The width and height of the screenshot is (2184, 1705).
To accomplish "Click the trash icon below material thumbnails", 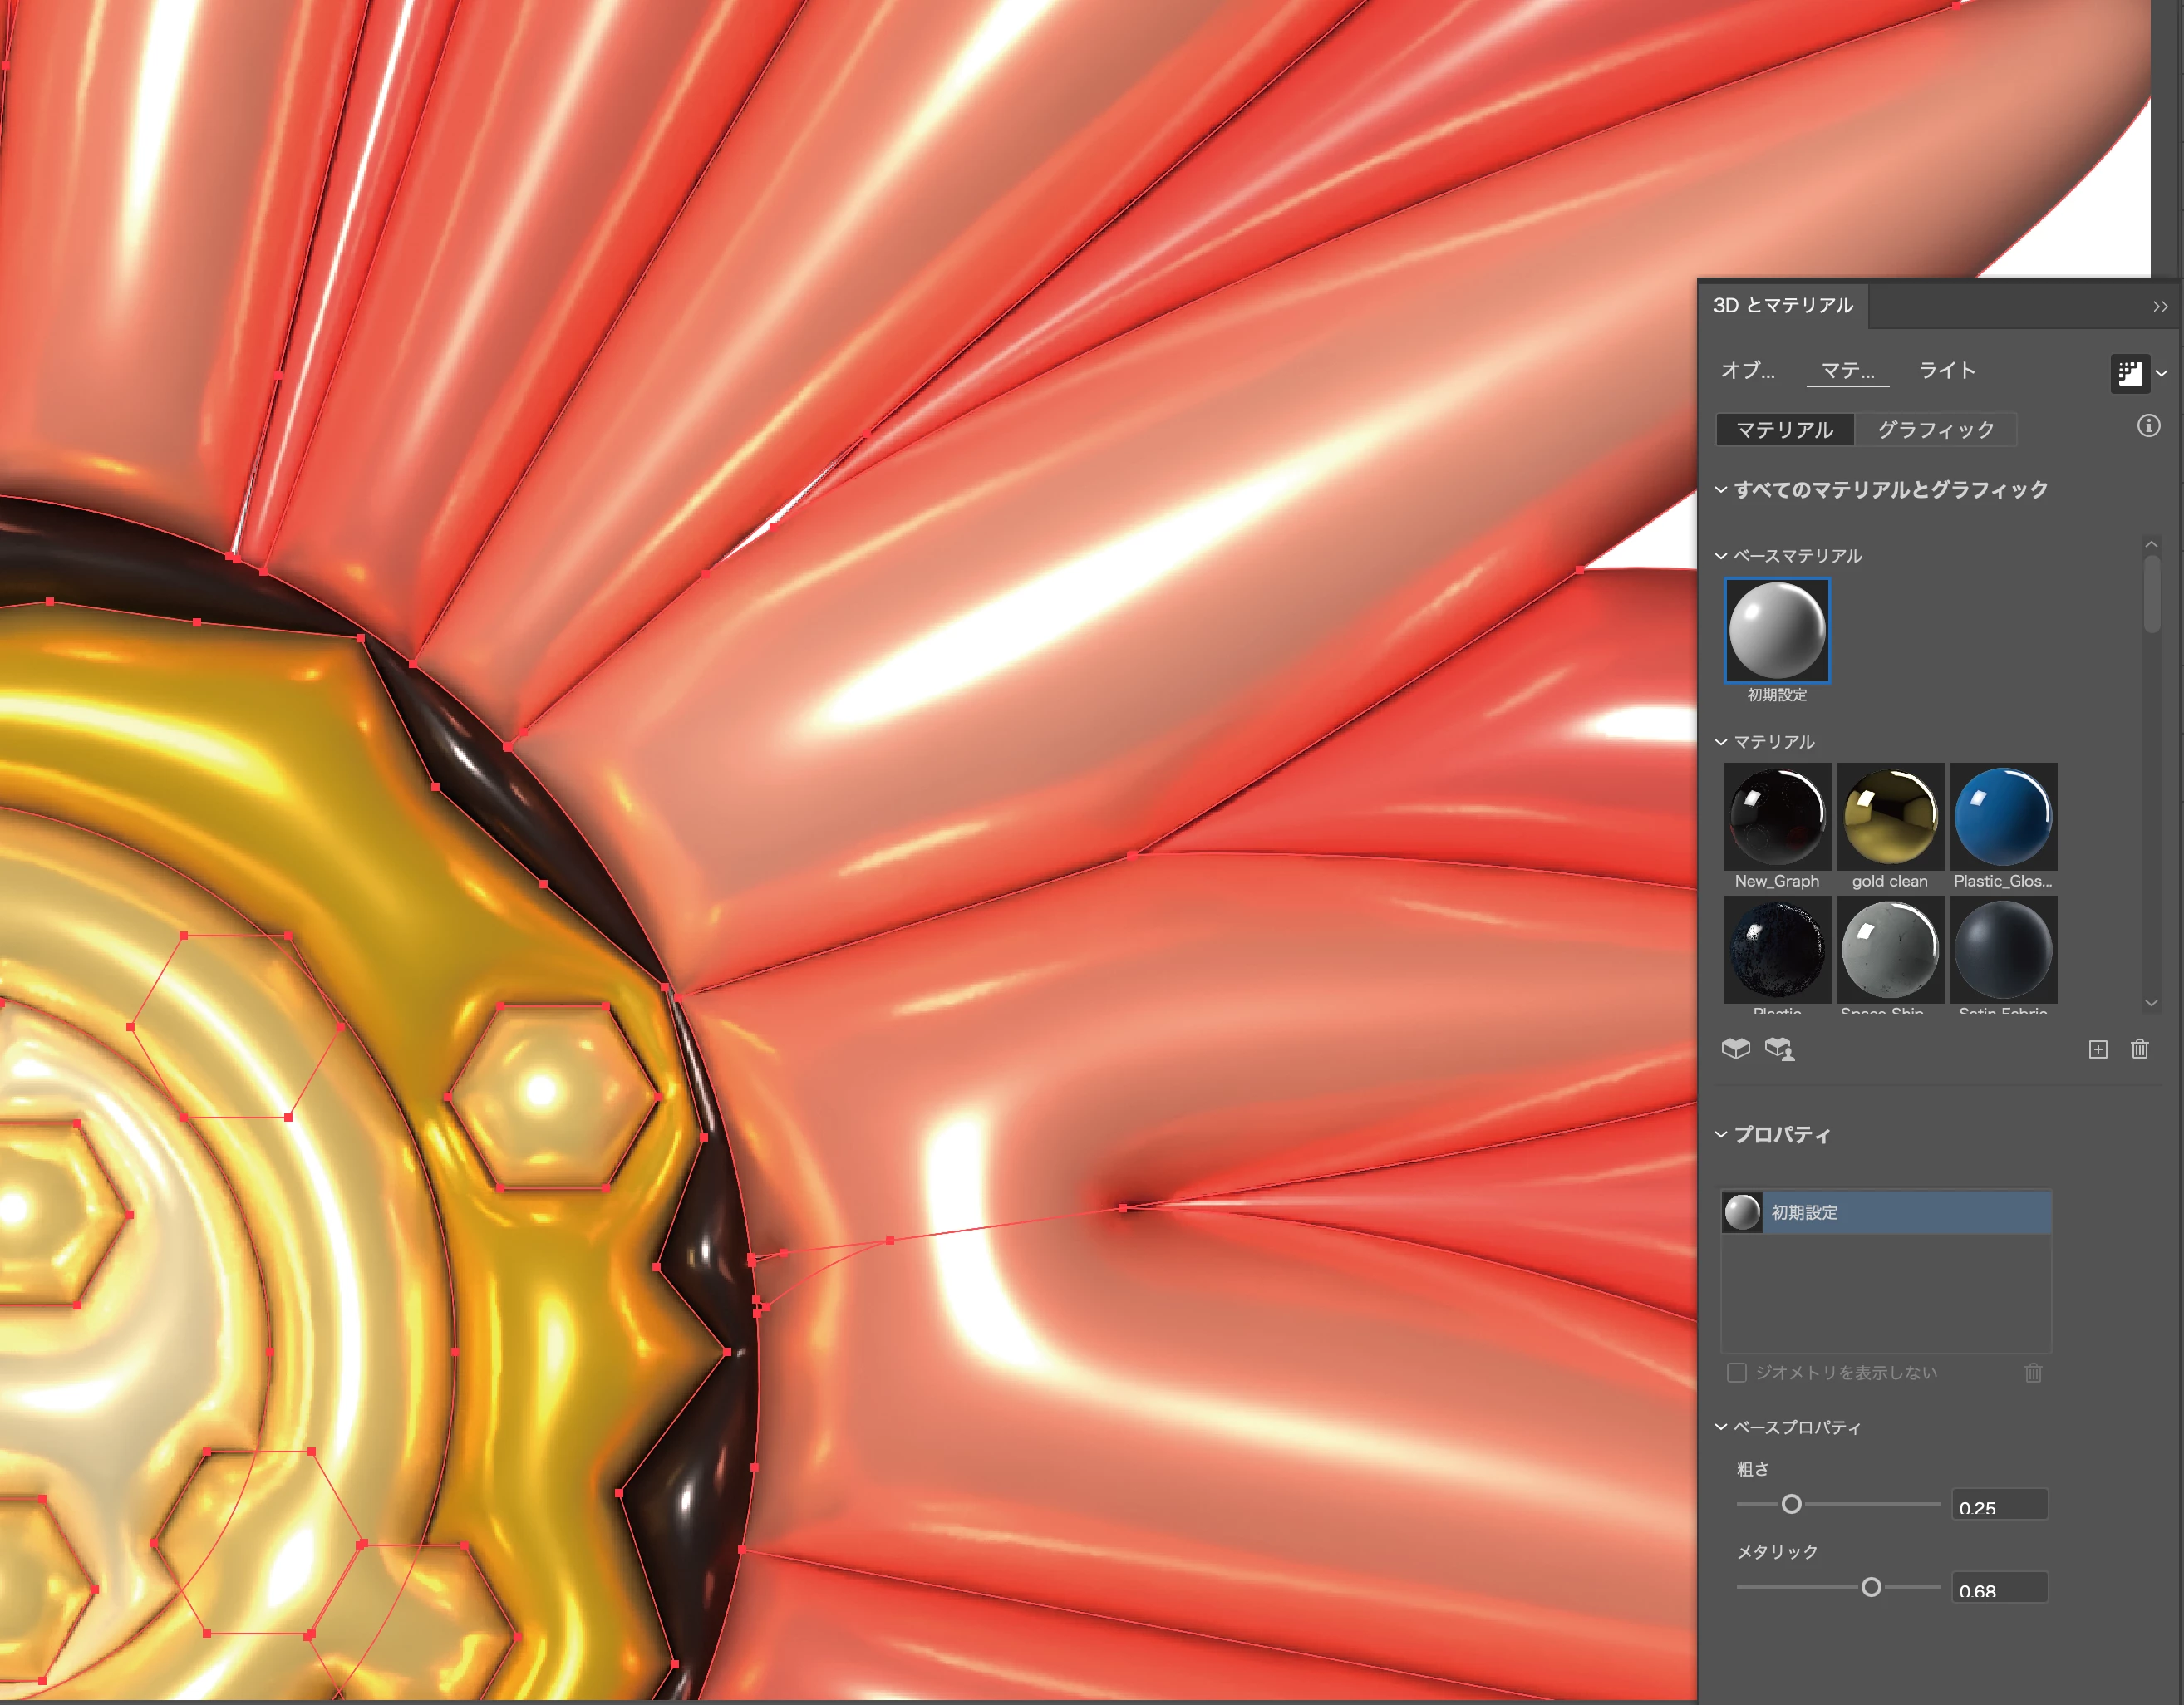I will click(2139, 1049).
